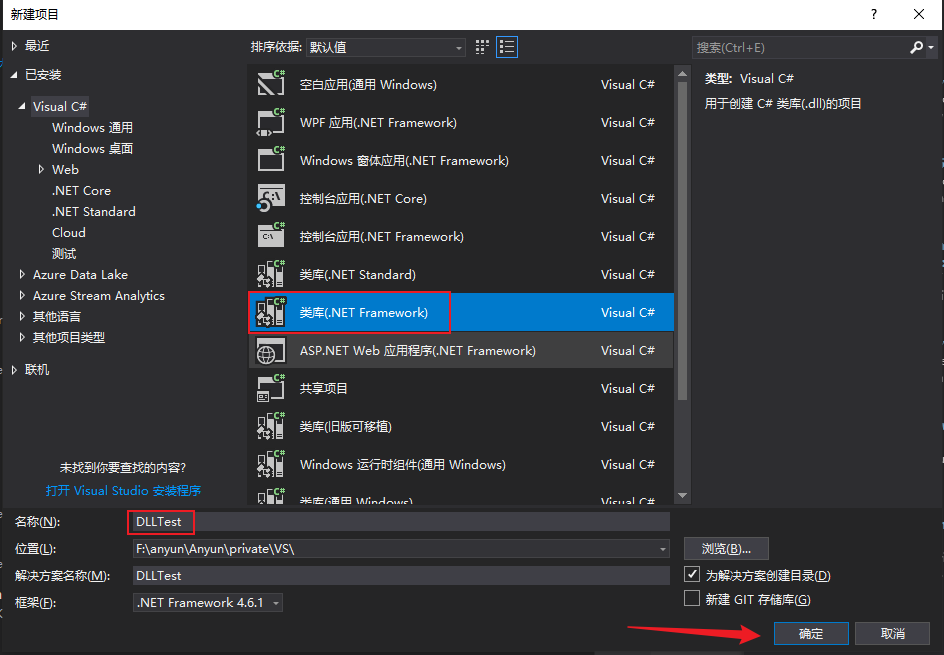This screenshot has height=655, width=944.
Task: Expand the 联机 node
Action: 14,370
